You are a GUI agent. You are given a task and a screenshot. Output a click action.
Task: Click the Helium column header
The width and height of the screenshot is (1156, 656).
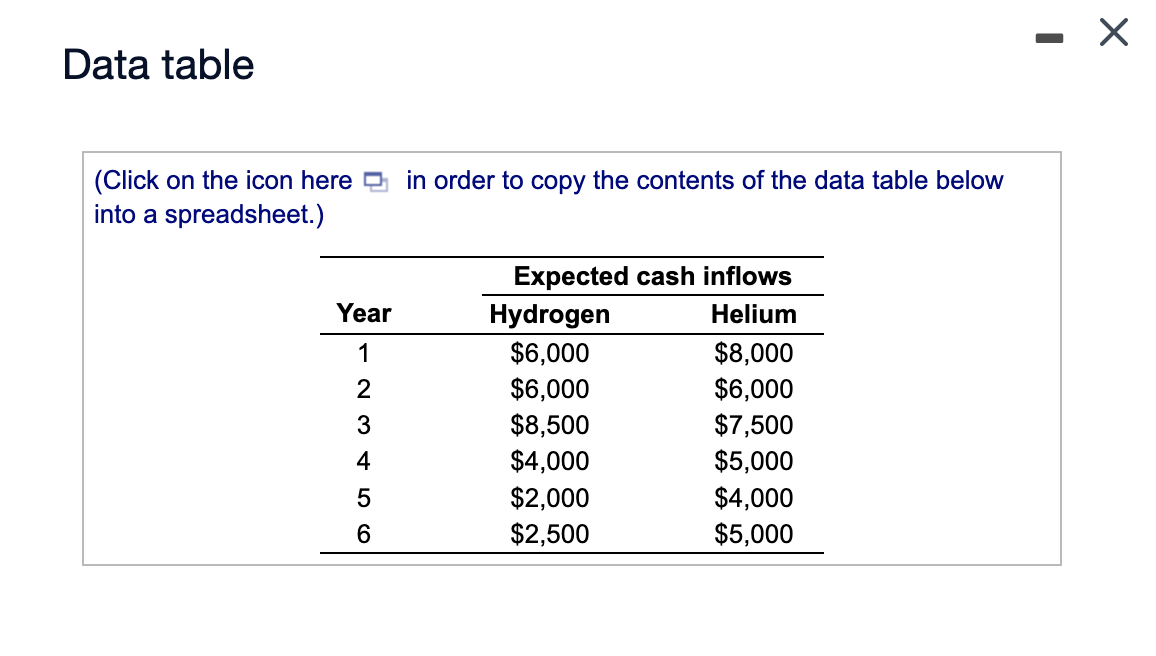pyautogui.click(x=754, y=314)
